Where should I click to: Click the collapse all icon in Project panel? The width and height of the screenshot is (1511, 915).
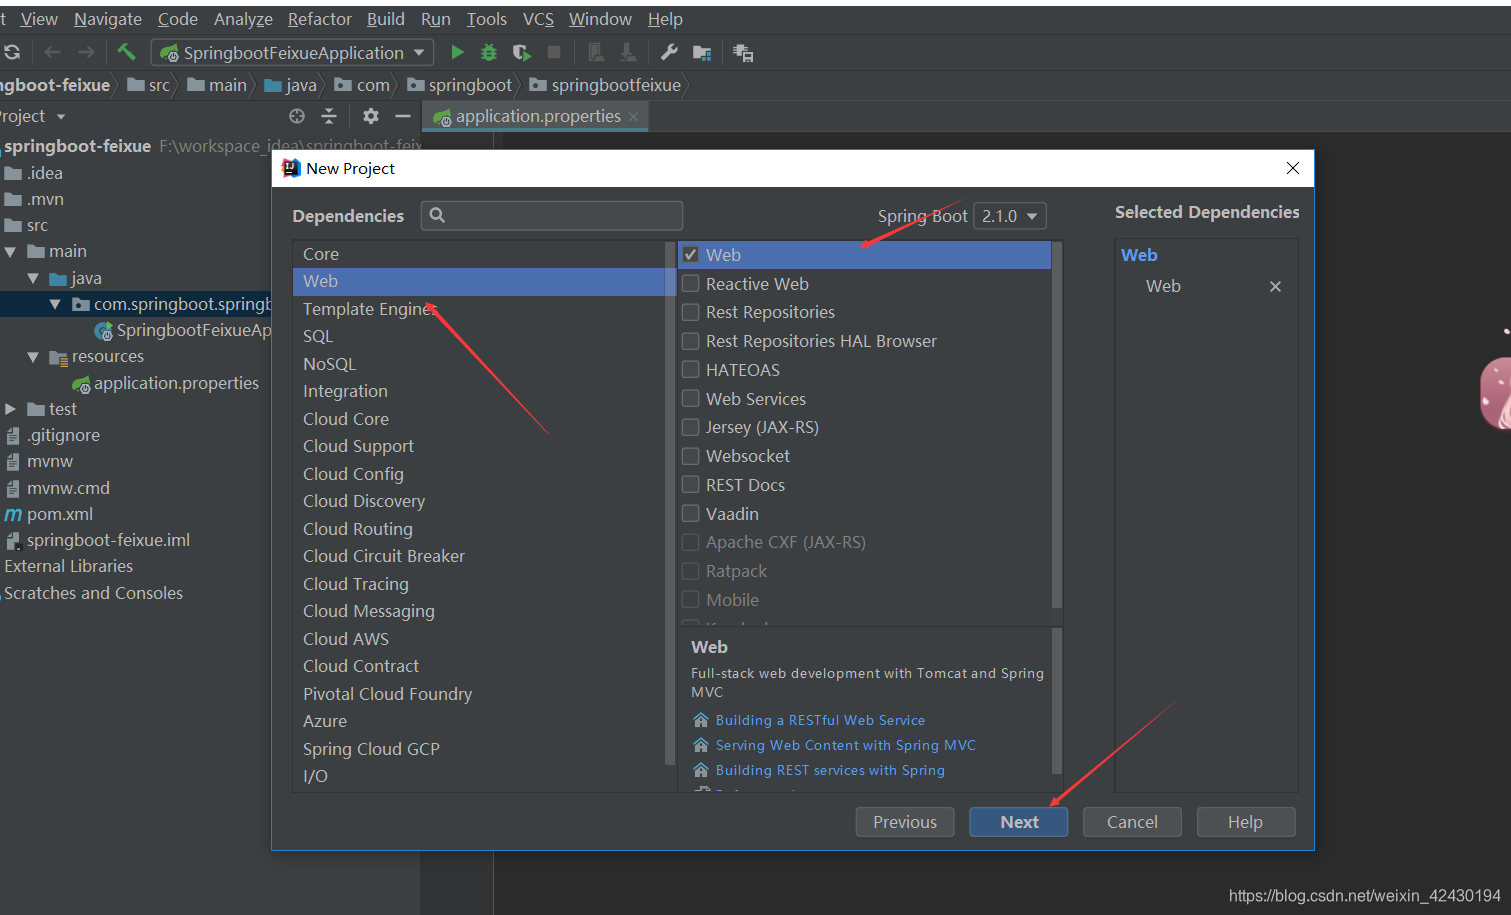click(329, 116)
